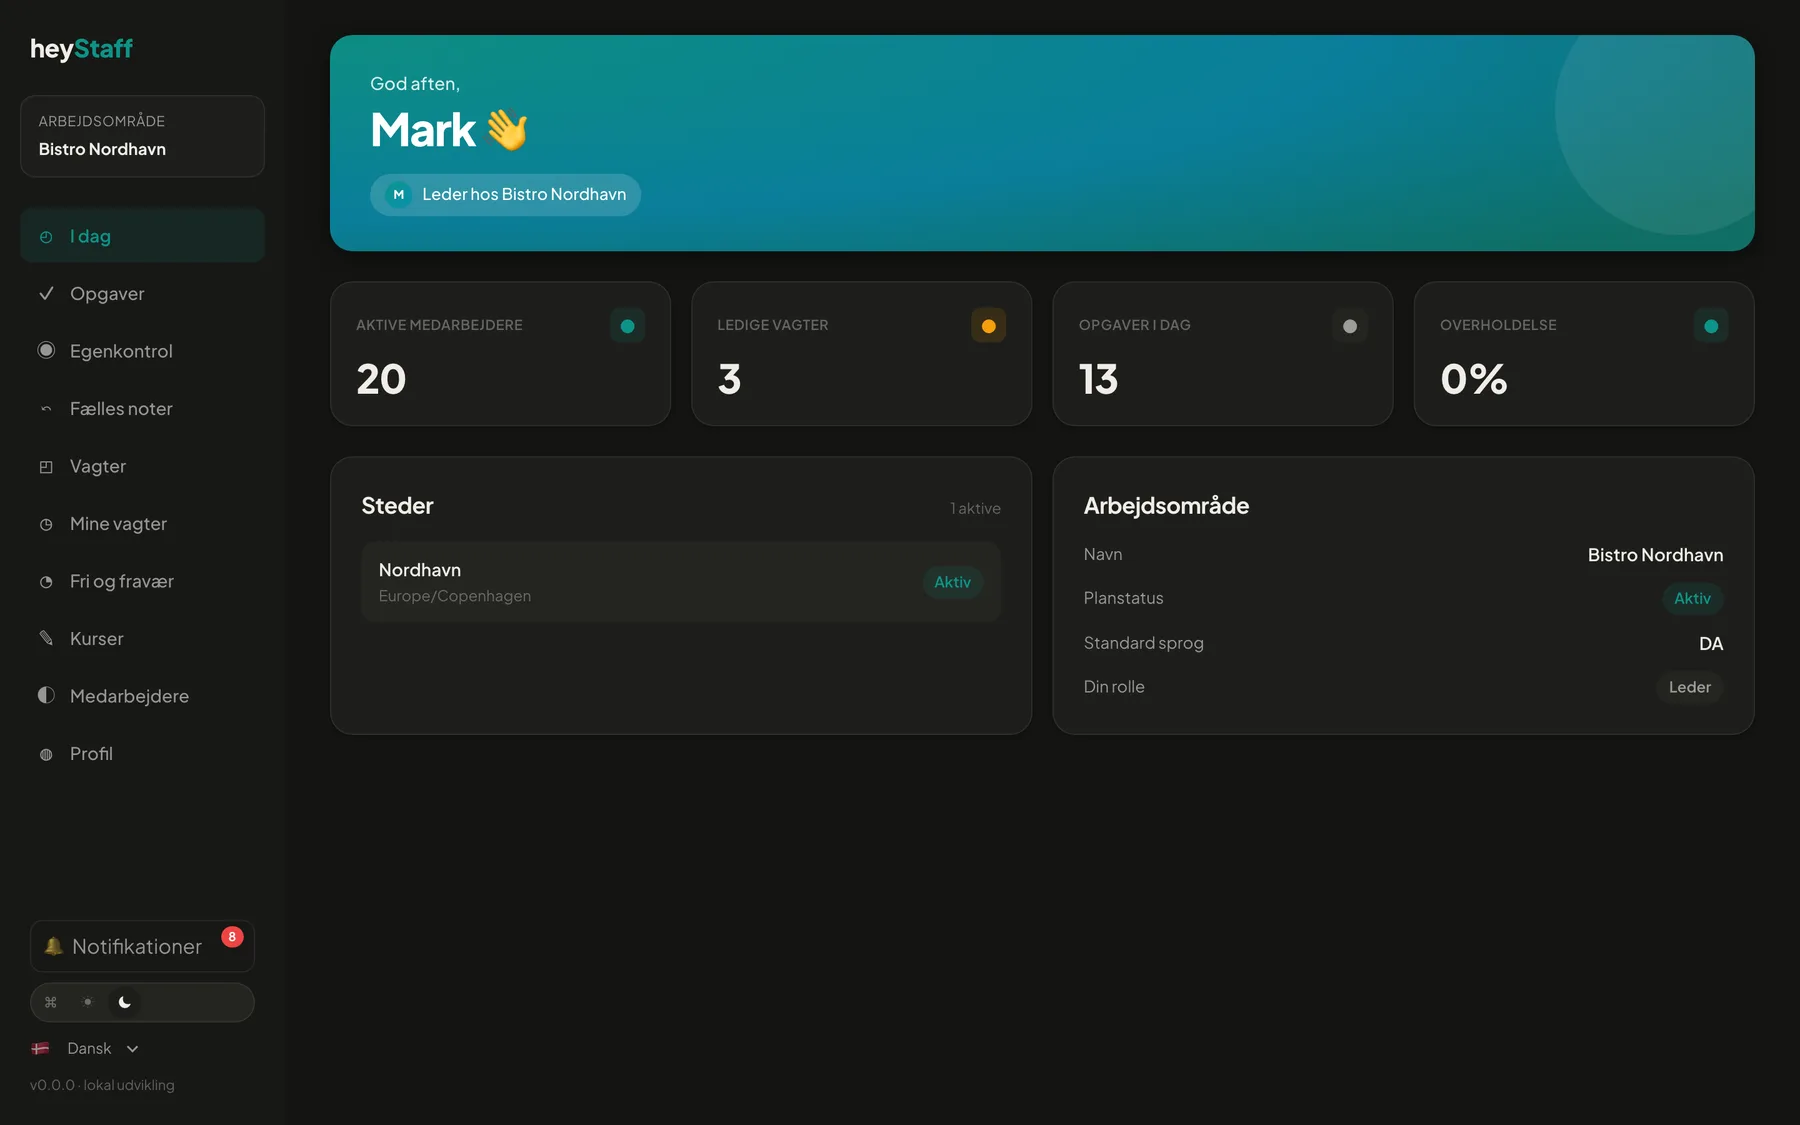Click the Aktive medarbejdere teal indicator
This screenshot has height=1125, width=1800.
coord(628,326)
